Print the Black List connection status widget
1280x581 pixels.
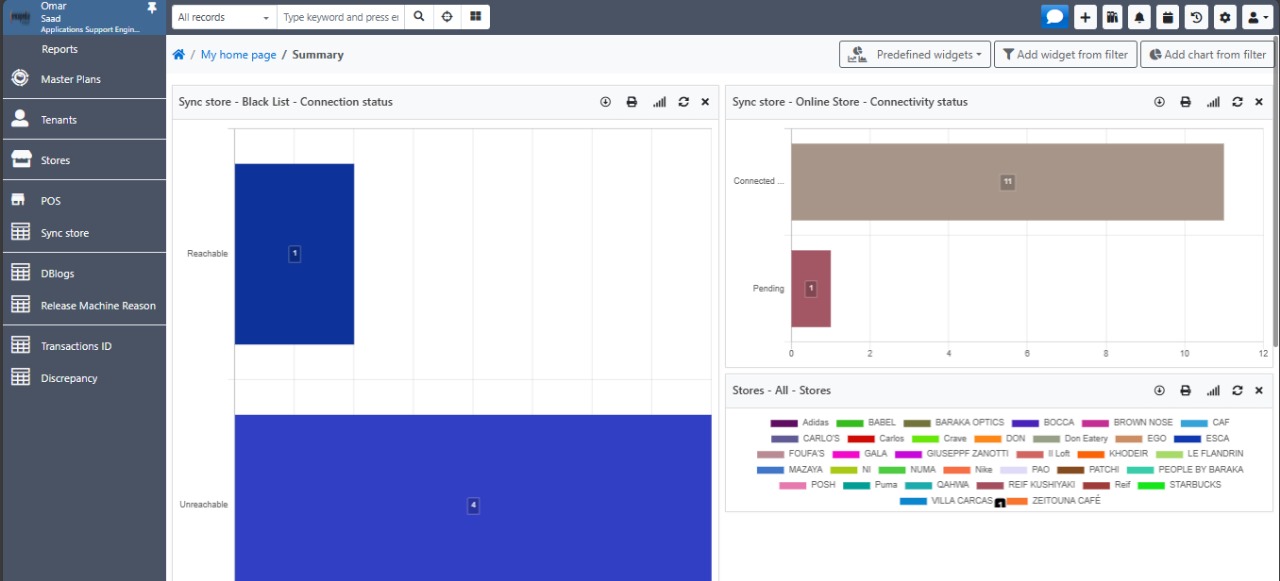(x=632, y=102)
